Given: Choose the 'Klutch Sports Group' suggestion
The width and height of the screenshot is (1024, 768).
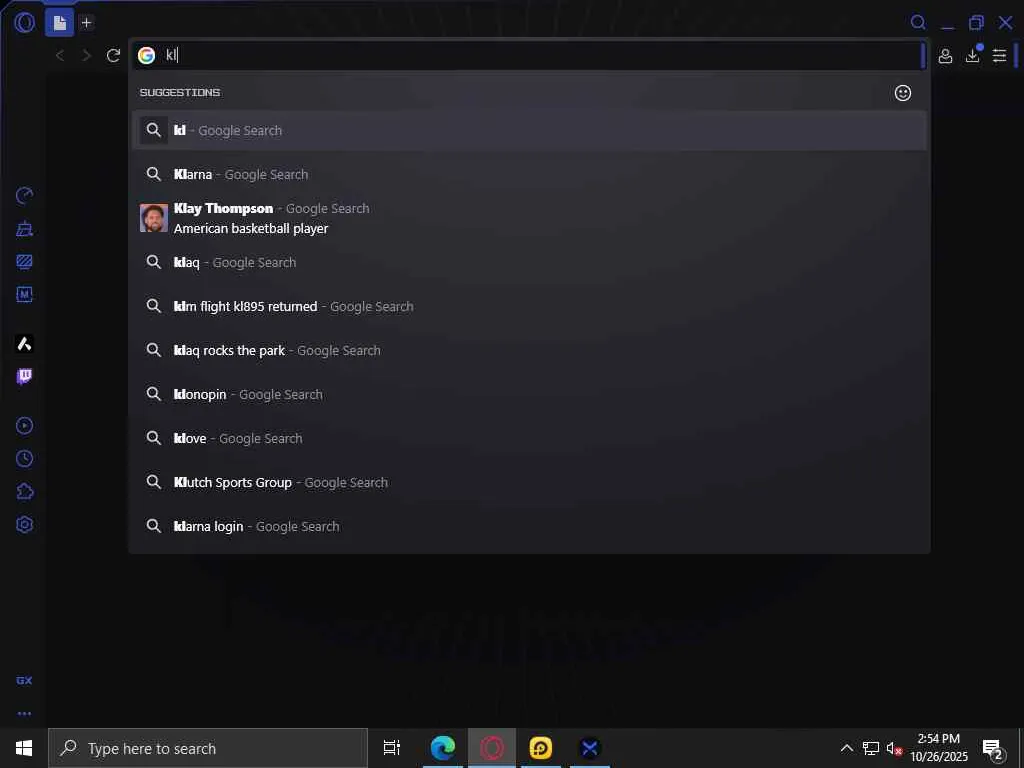Looking at the screenshot, I should (x=529, y=483).
